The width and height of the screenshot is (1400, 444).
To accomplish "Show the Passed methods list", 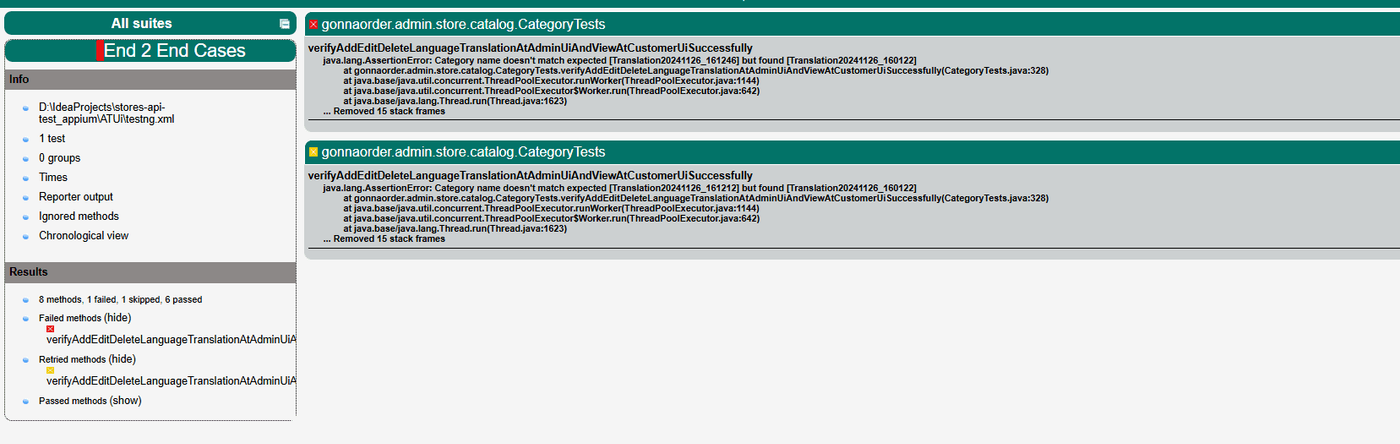I will (125, 401).
